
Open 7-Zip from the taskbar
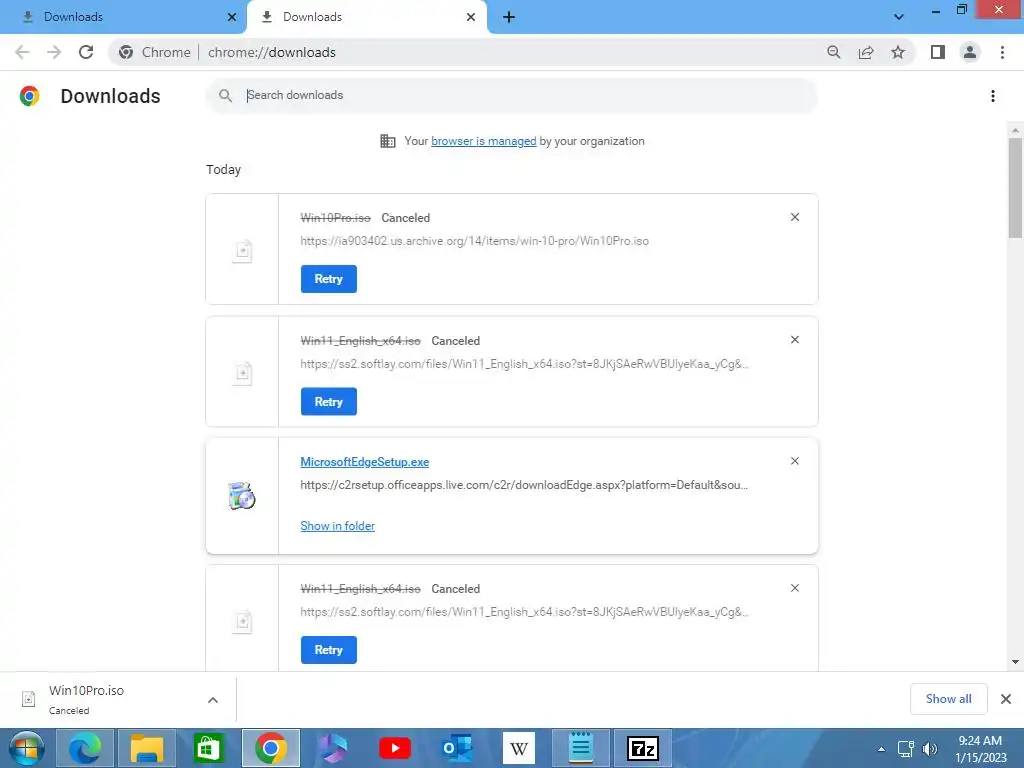(x=643, y=748)
